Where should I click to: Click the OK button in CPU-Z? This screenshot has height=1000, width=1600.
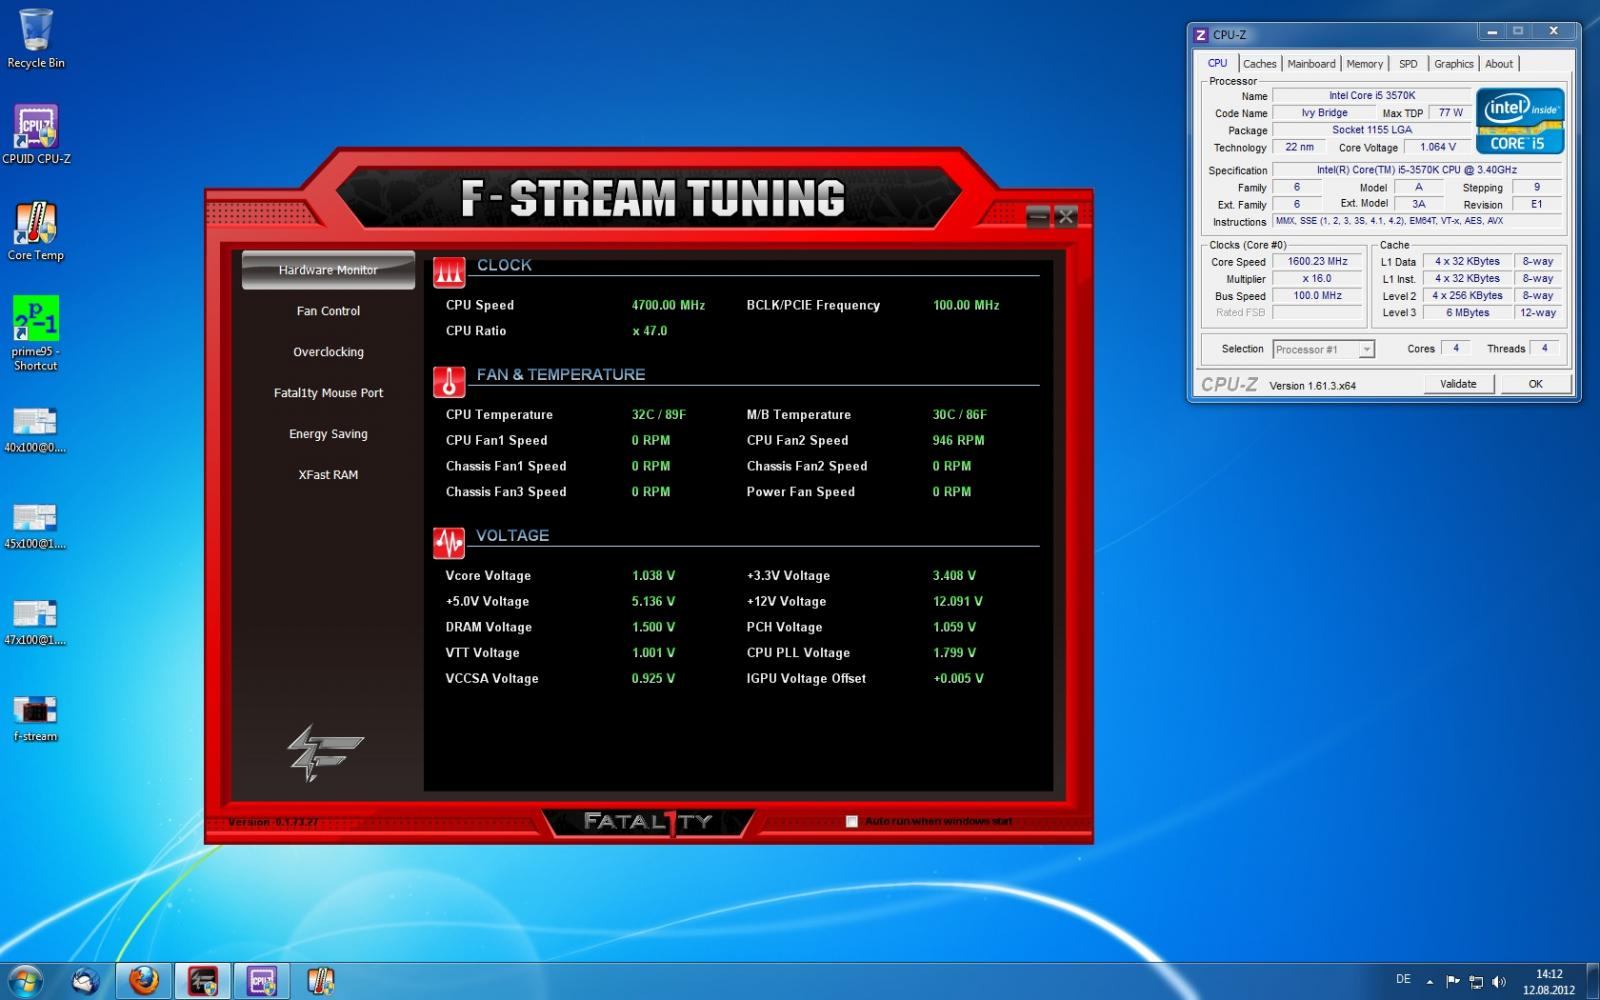tap(1535, 384)
